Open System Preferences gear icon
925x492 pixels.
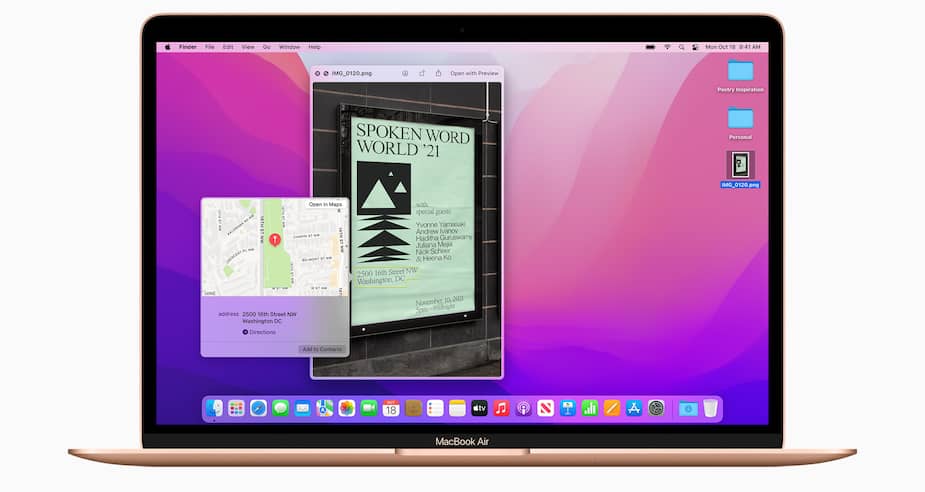coord(656,408)
